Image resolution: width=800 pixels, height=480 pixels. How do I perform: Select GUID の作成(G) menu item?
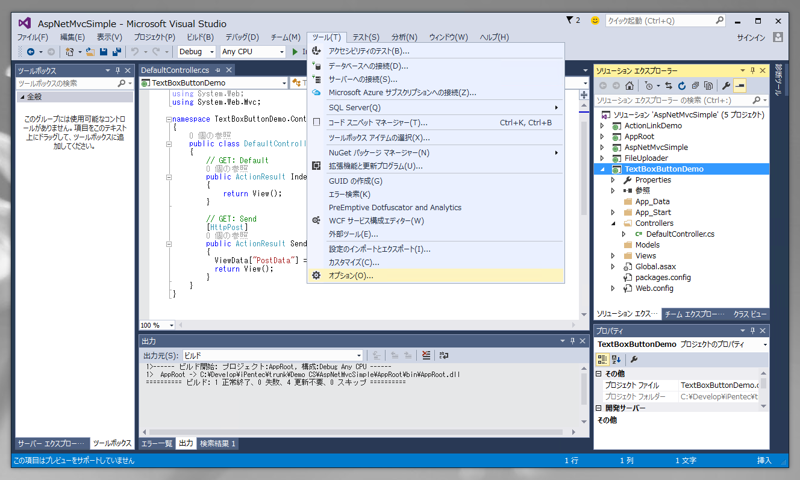click(x=436, y=181)
